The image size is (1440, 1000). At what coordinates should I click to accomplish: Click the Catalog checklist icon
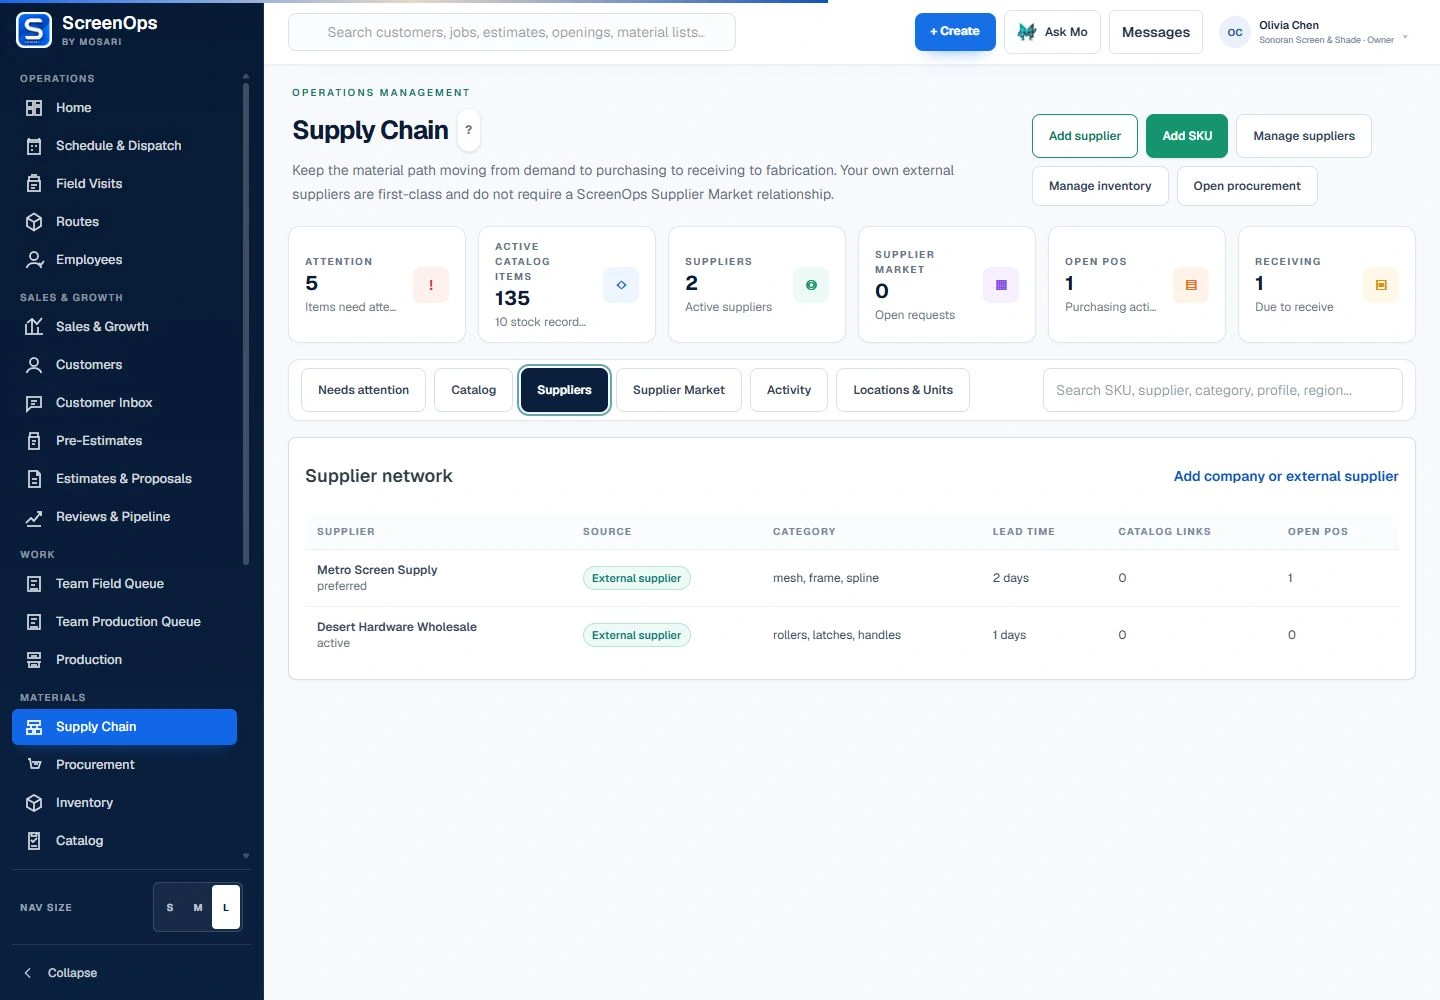(x=34, y=841)
